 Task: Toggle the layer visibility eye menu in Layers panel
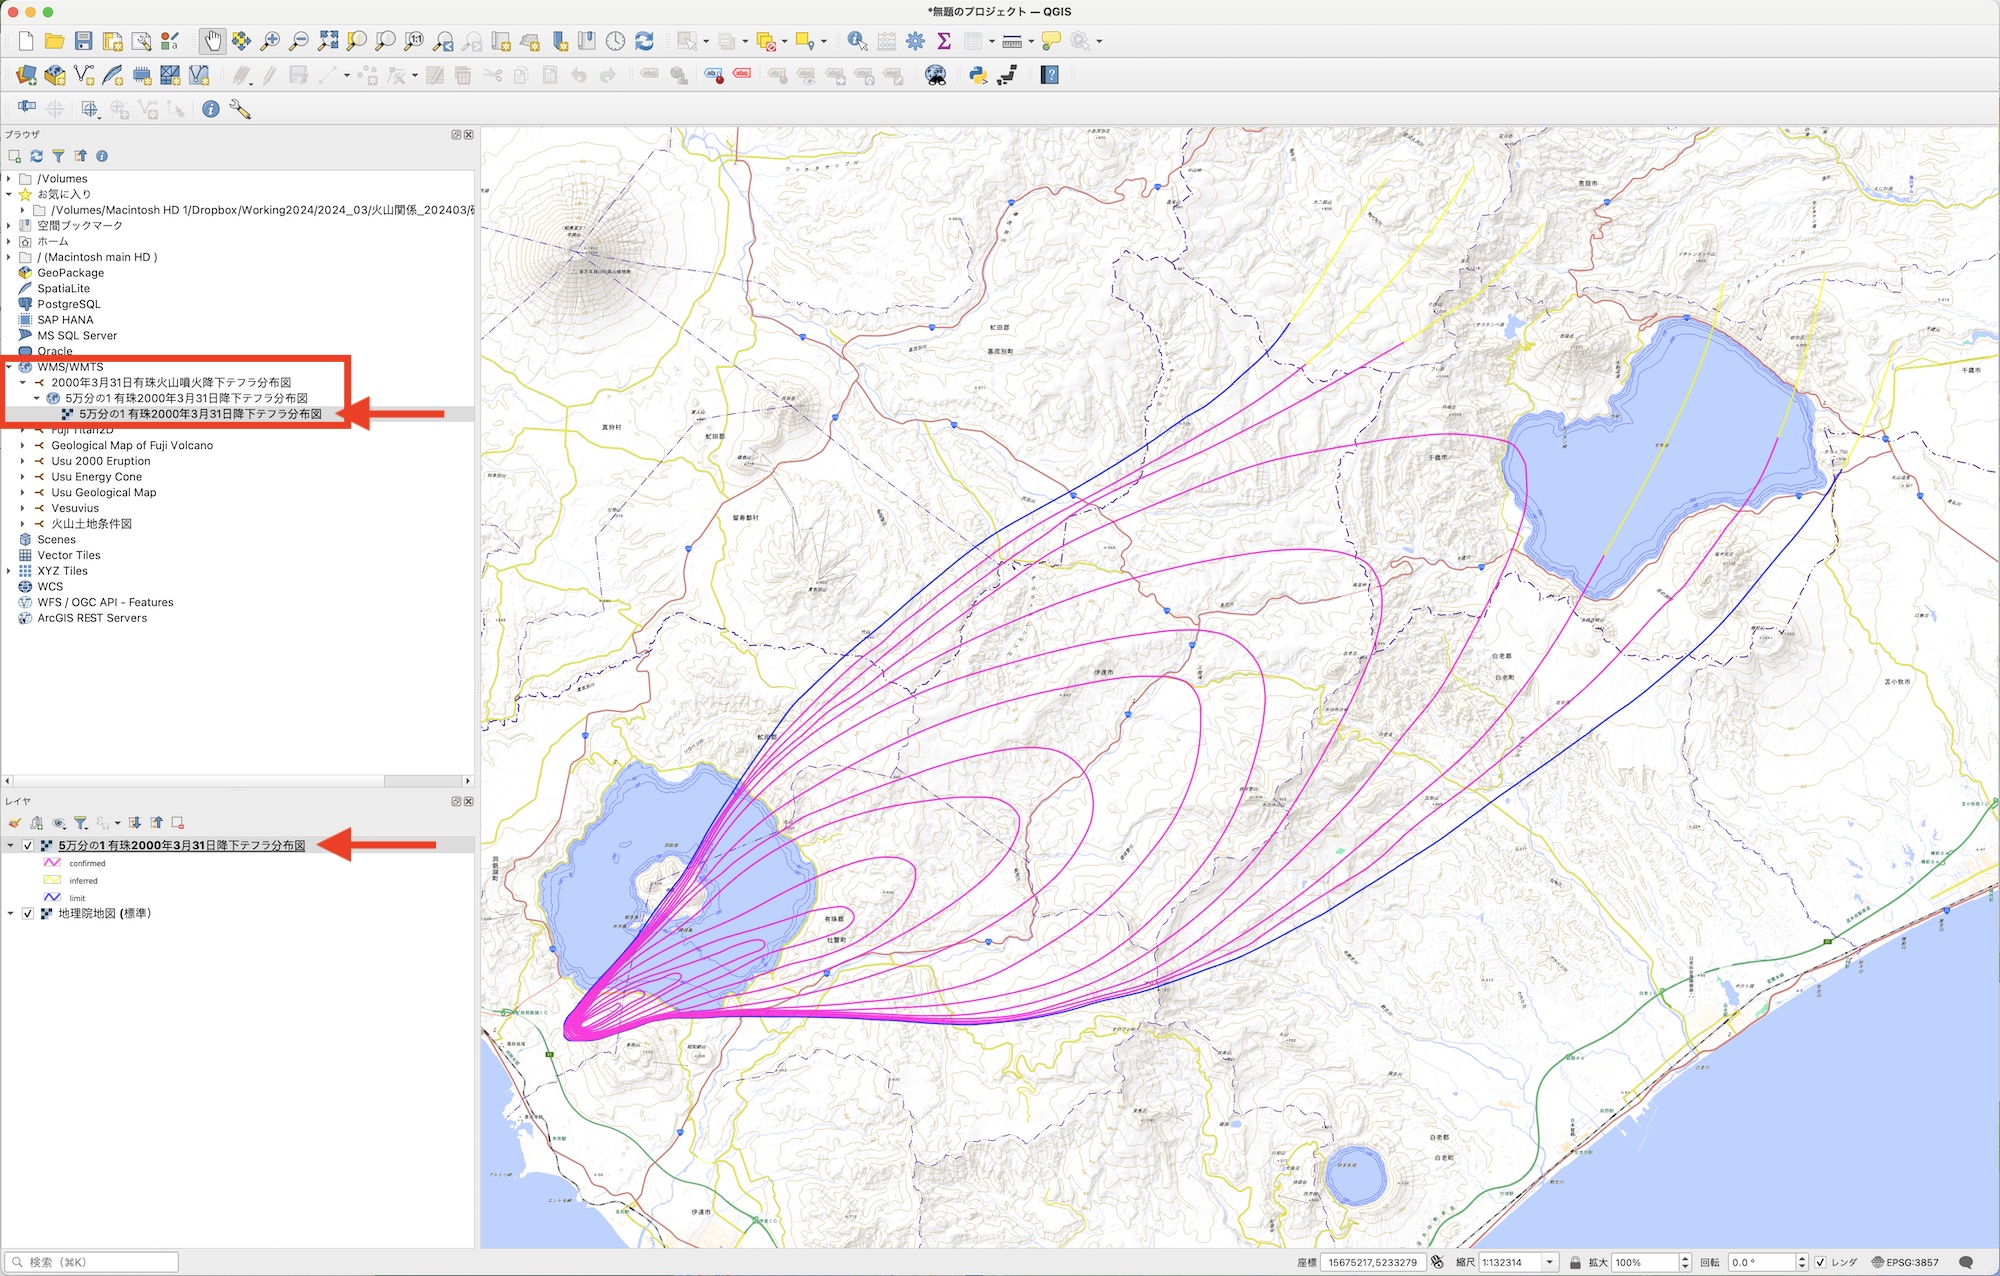pyautogui.click(x=59, y=823)
